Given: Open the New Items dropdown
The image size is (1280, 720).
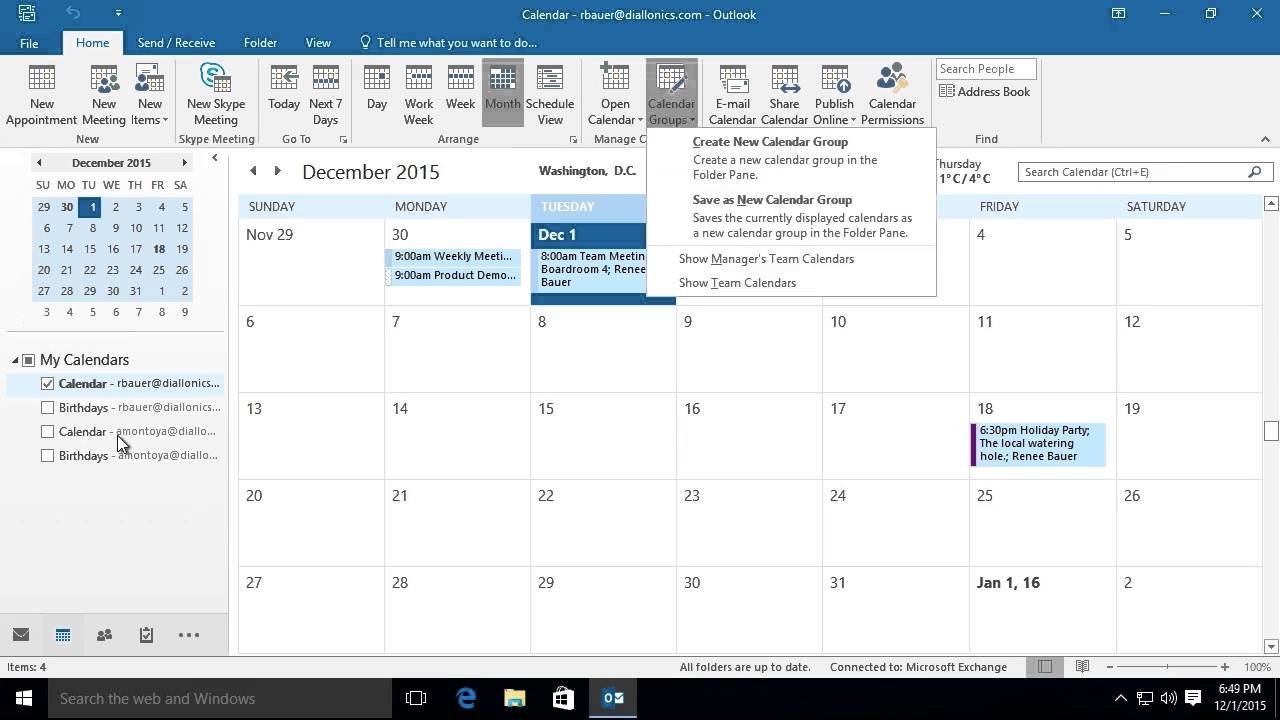Looking at the screenshot, I should (x=150, y=95).
